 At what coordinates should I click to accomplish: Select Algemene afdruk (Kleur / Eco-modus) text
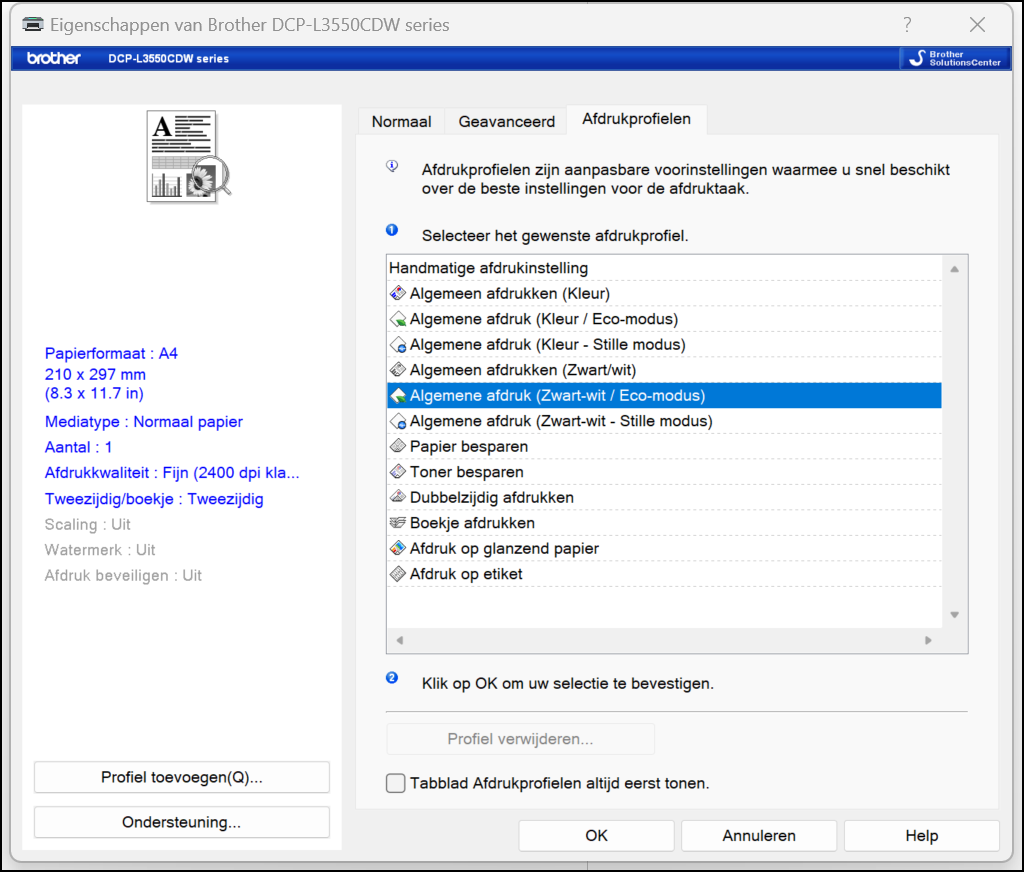click(544, 319)
